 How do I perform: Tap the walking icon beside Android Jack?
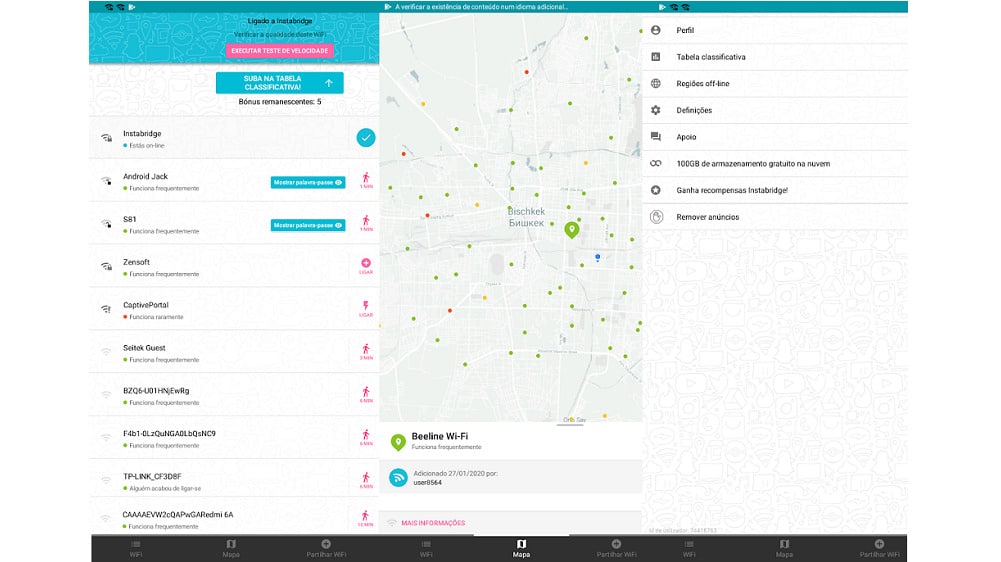click(x=366, y=180)
